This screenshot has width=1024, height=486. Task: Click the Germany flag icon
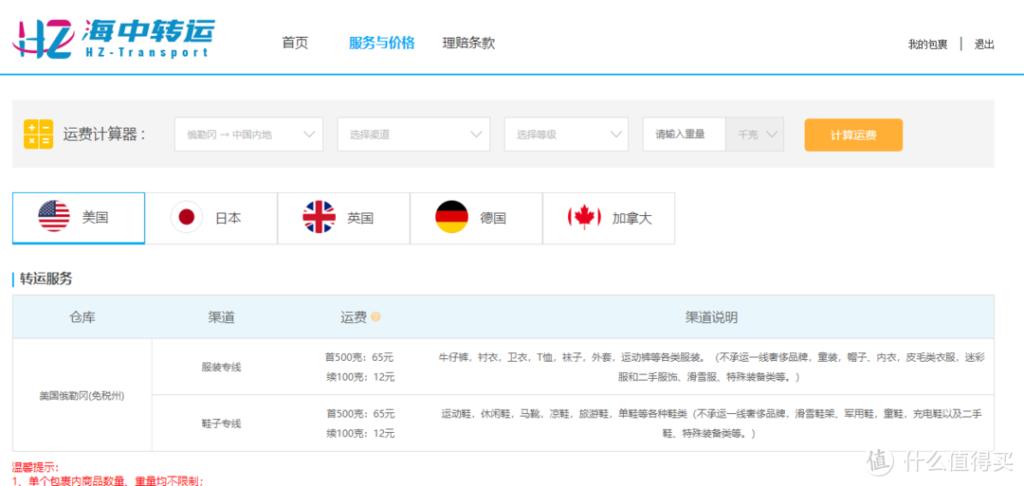click(x=452, y=217)
